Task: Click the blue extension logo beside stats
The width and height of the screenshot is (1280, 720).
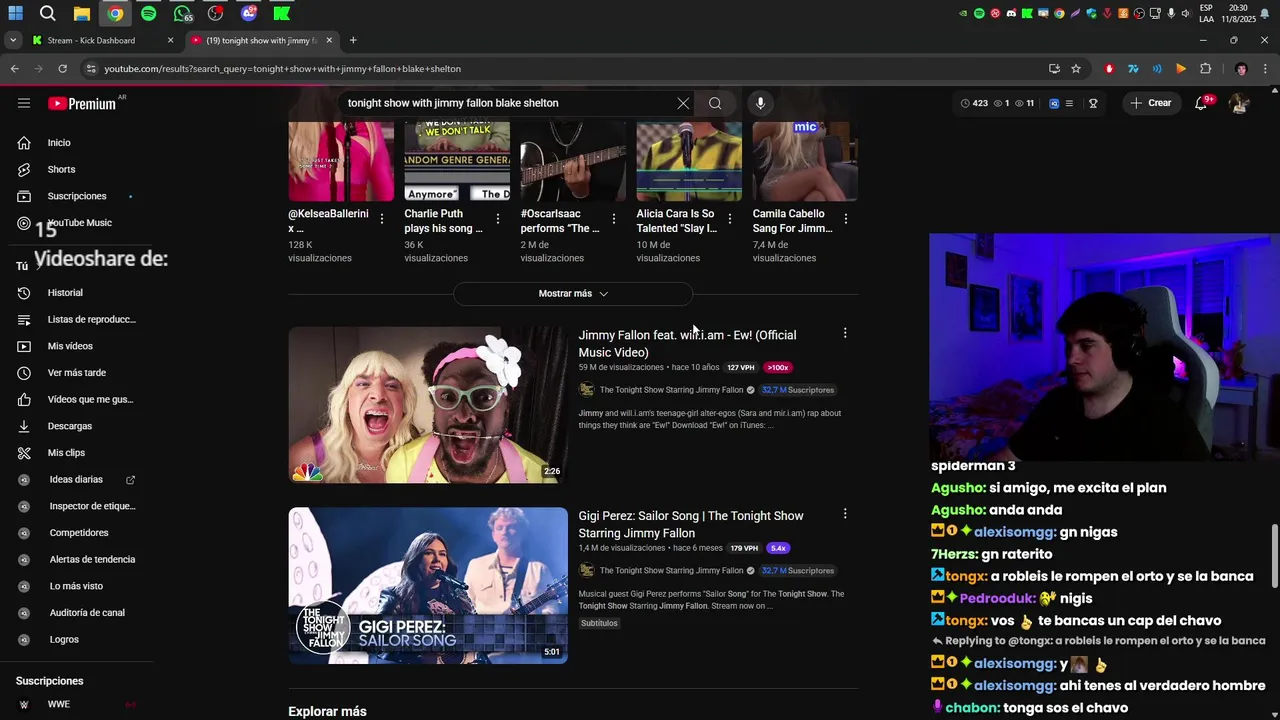Action: click(x=1054, y=103)
